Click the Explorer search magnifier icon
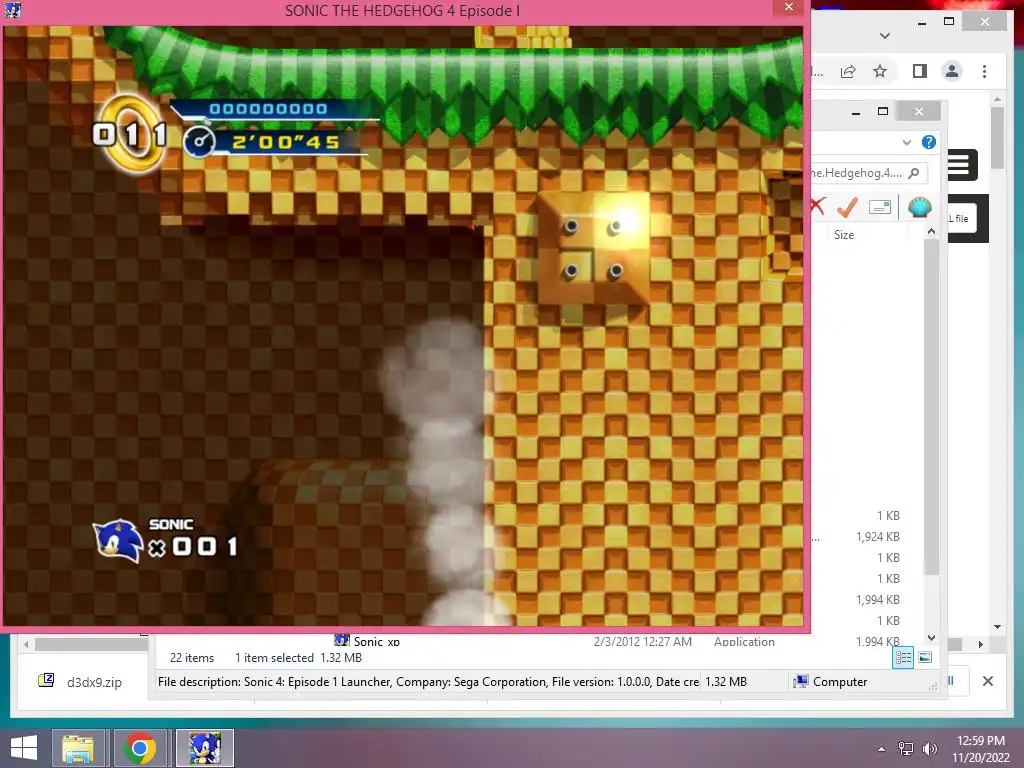 (x=914, y=173)
